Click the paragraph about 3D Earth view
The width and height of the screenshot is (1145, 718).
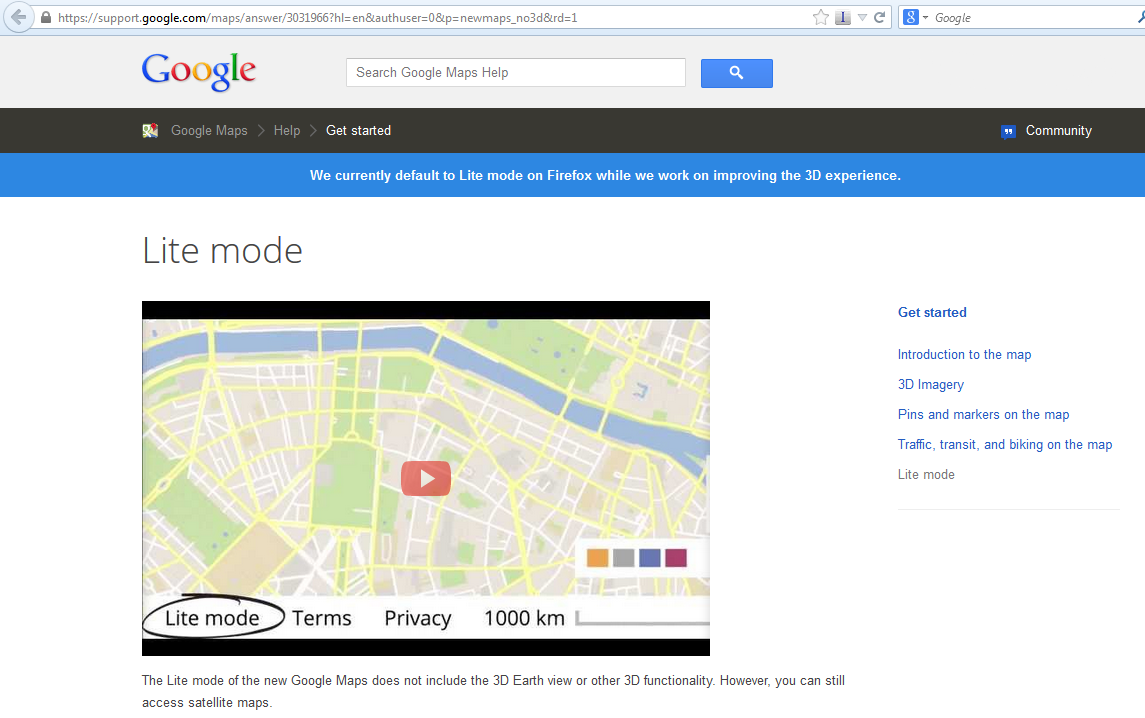[494, 691]
